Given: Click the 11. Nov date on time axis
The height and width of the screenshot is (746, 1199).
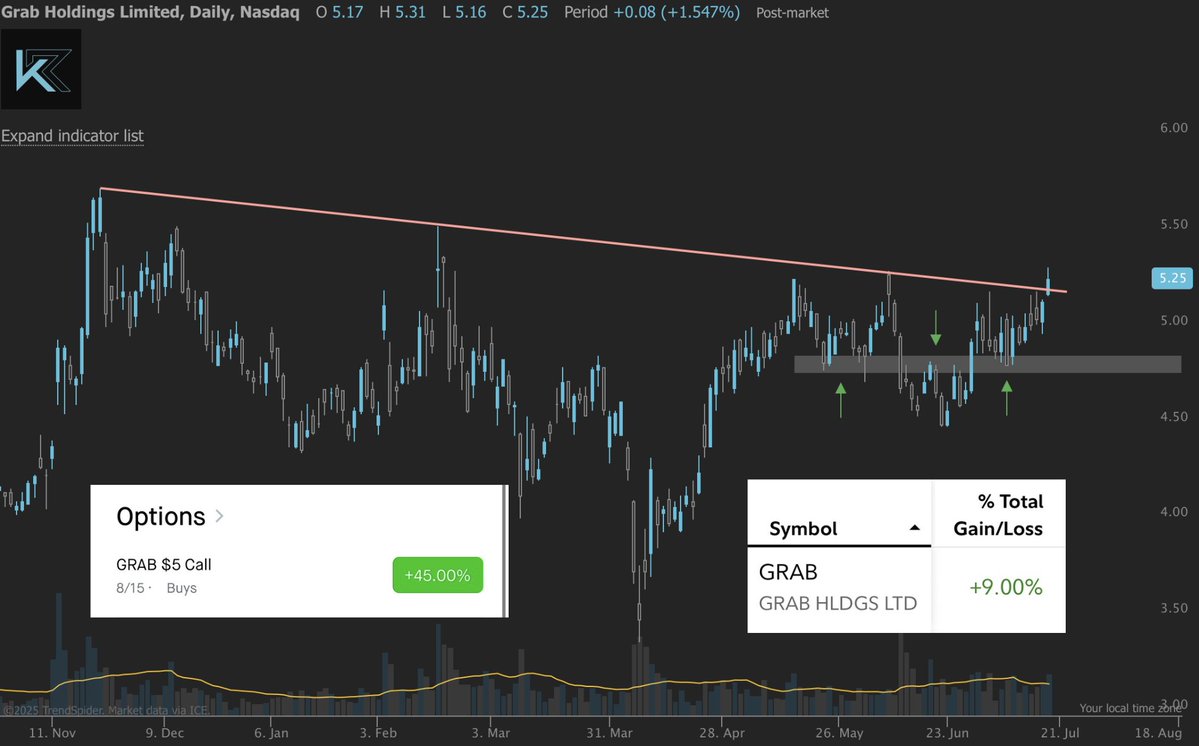Looking at the screenshot, I should tap(52, 732).
